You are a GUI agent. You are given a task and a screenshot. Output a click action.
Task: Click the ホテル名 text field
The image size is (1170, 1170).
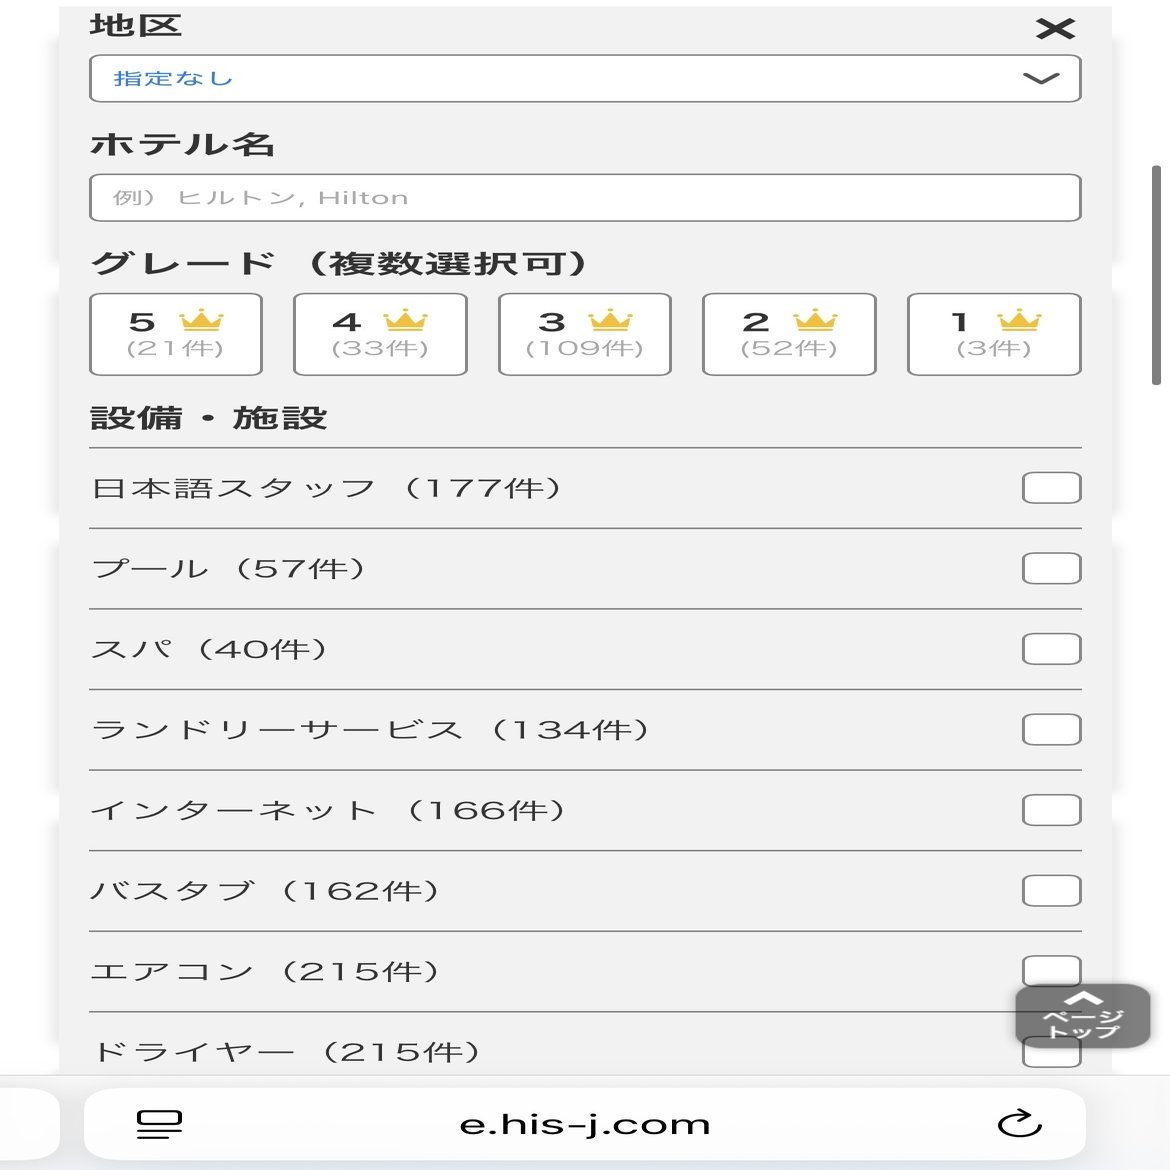point(585,198)
